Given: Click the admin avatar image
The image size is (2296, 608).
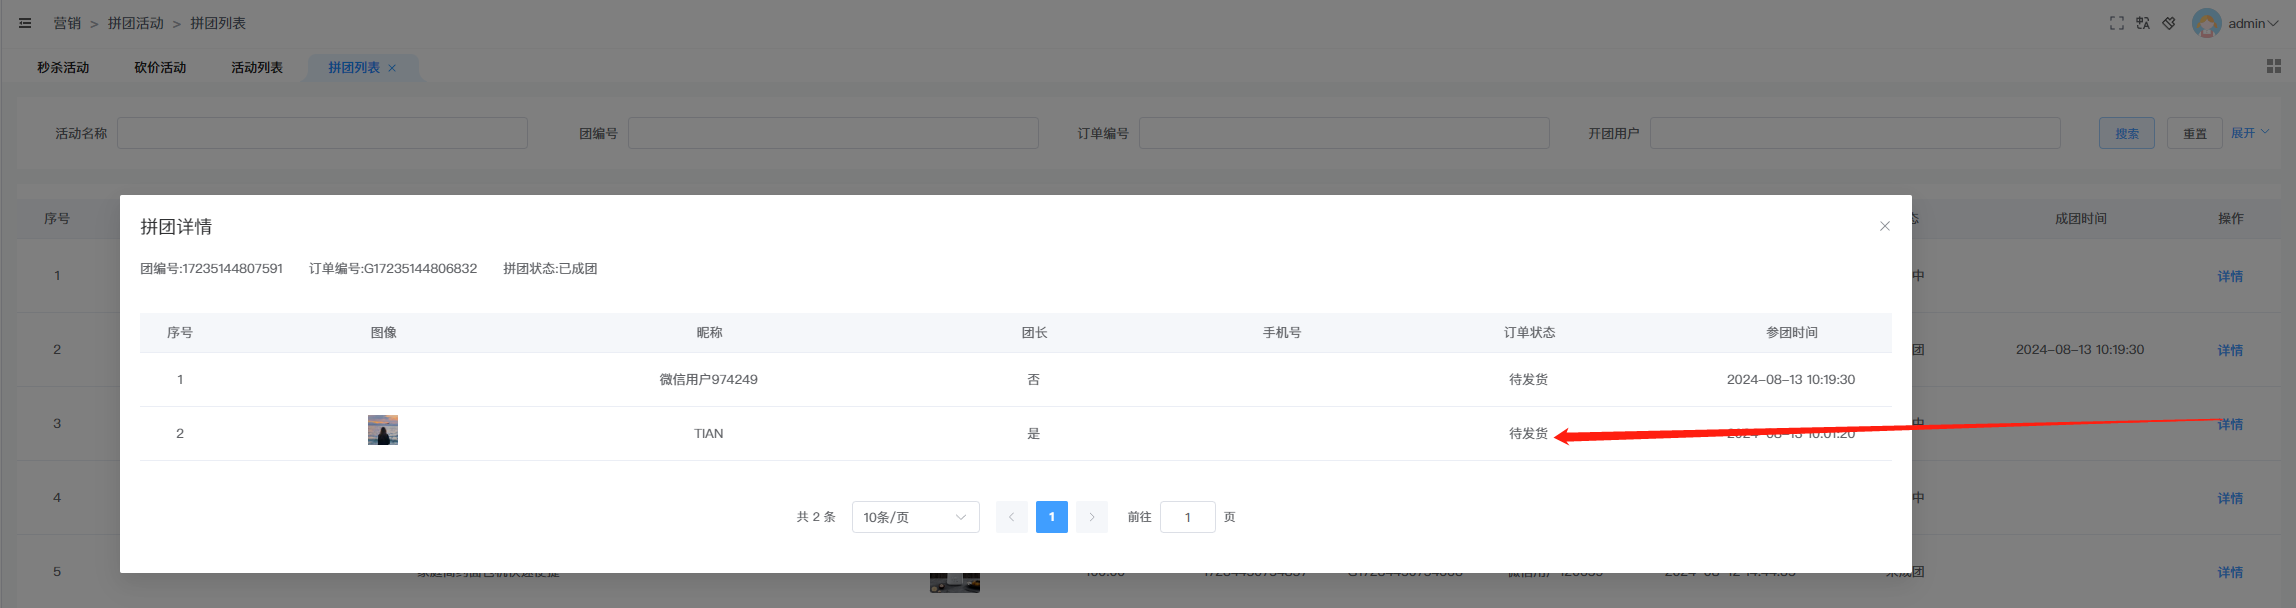Looking at the screenshot, I should coord(2206,23).
